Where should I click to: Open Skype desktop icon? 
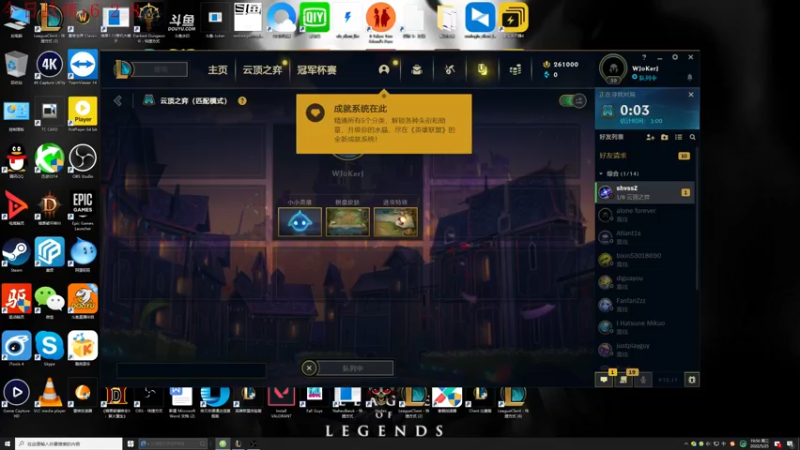49,348
